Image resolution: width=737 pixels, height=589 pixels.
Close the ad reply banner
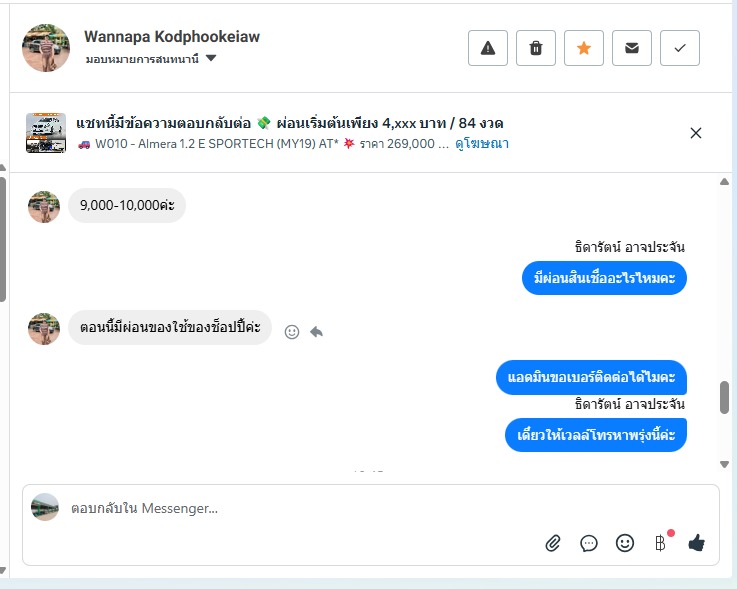point(696,133)
